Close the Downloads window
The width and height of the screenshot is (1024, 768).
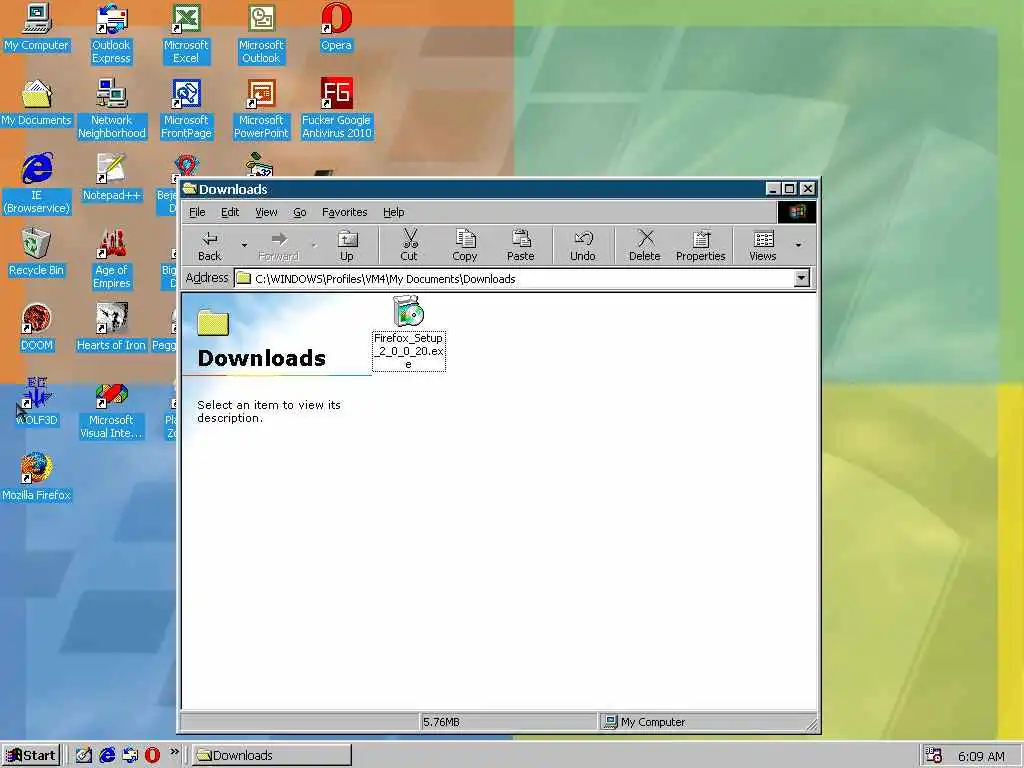[x=808, y=189]
